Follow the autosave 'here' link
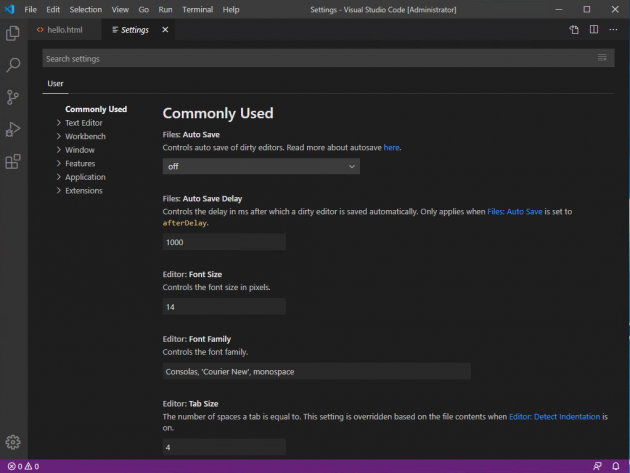Image resolution: width=630 pixels, height=473 pixels. pyautogui.click(x=391, y=147)
